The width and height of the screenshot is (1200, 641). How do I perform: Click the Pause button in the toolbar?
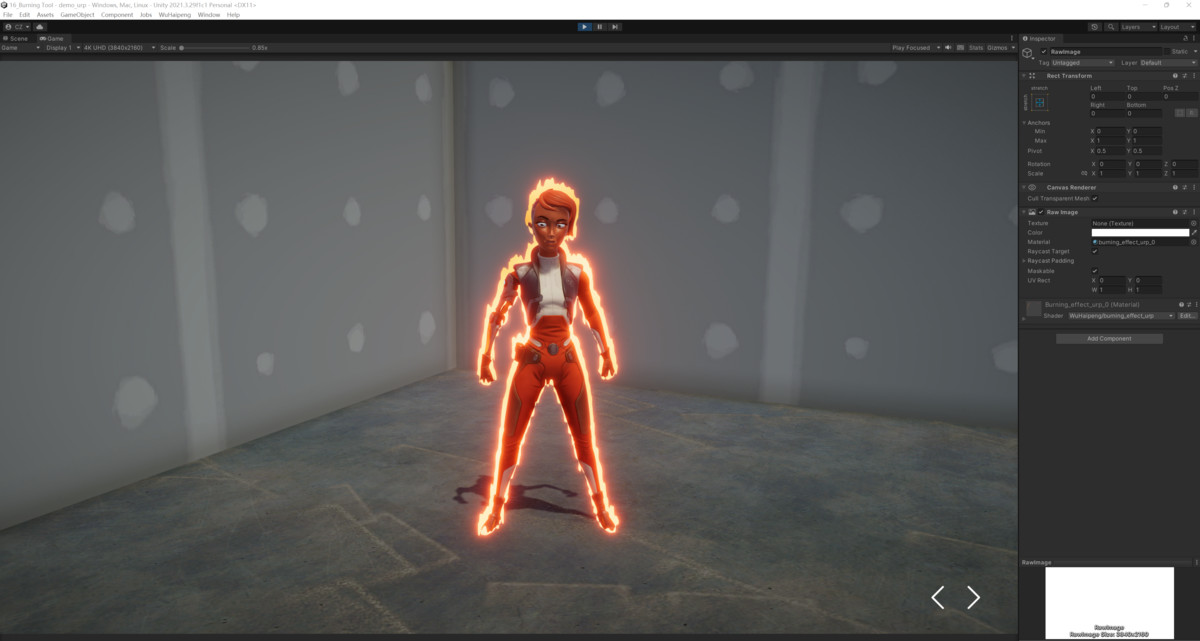[600, 27]
